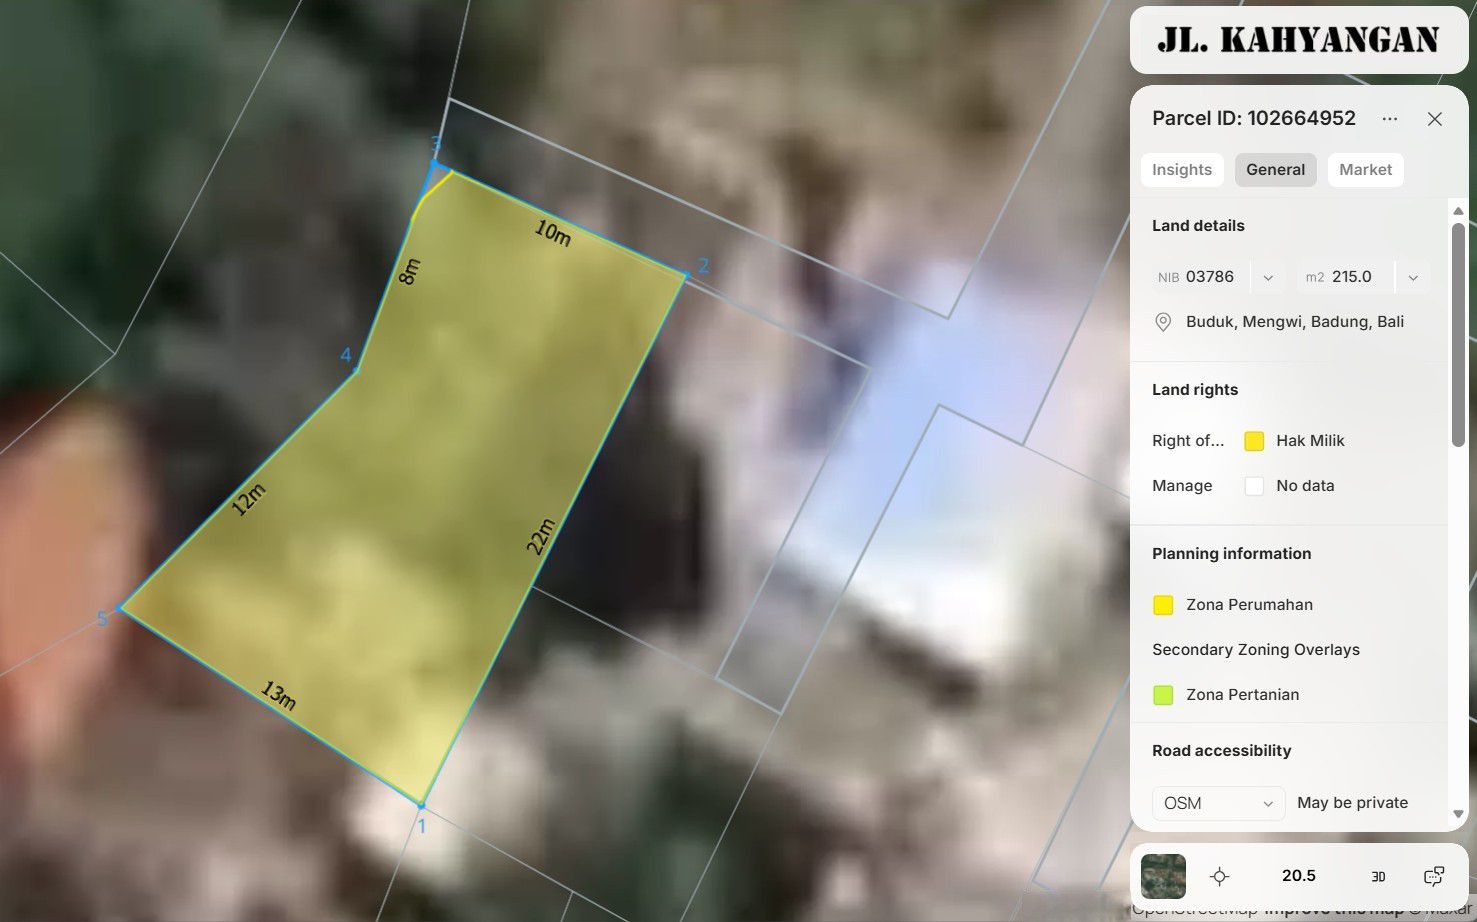
Task: Click the green Zona Pertanian swatch
Action: pos(1163,695)
